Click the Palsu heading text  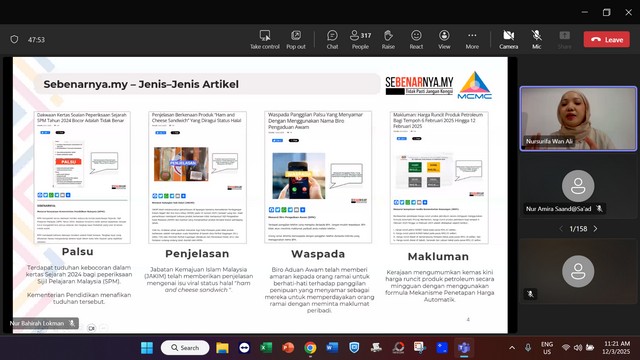tap(78, 251)
